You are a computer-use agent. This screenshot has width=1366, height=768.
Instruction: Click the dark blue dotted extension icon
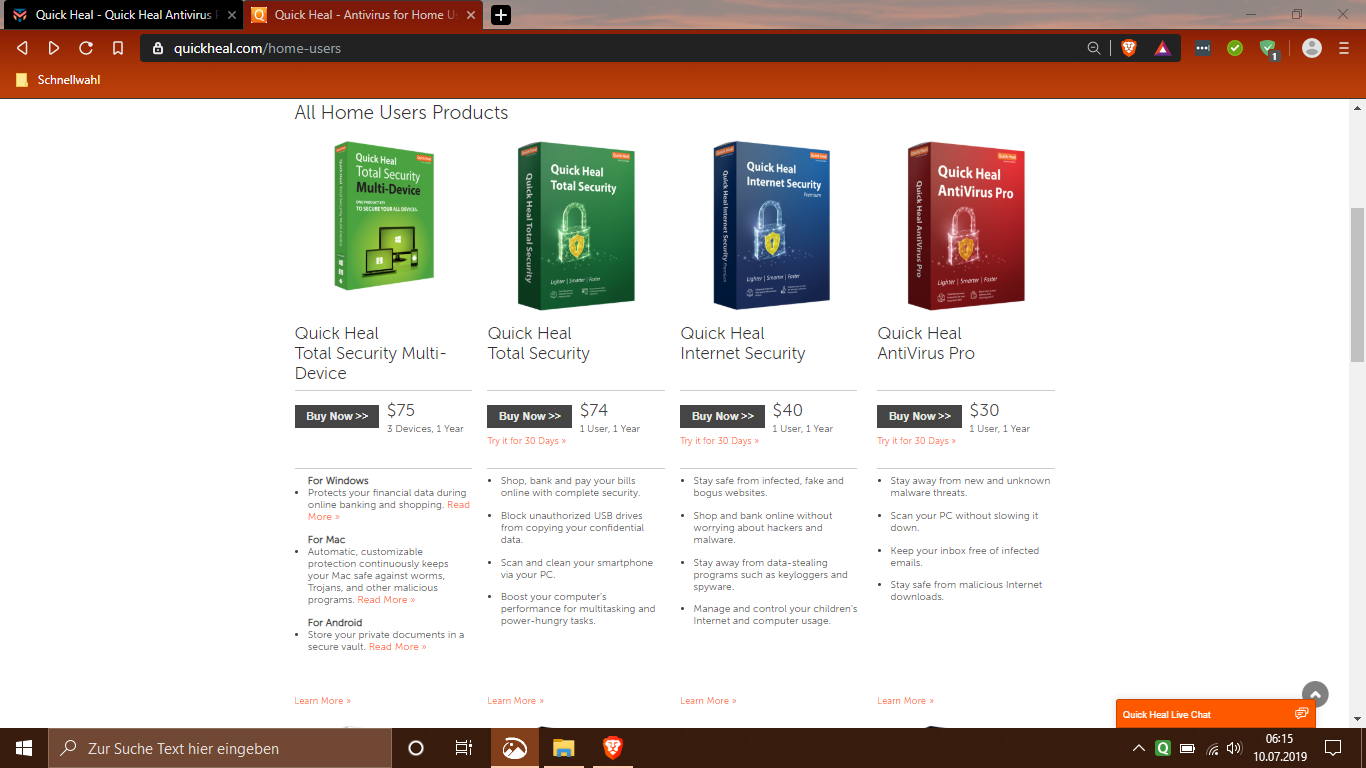point(1203,48)
